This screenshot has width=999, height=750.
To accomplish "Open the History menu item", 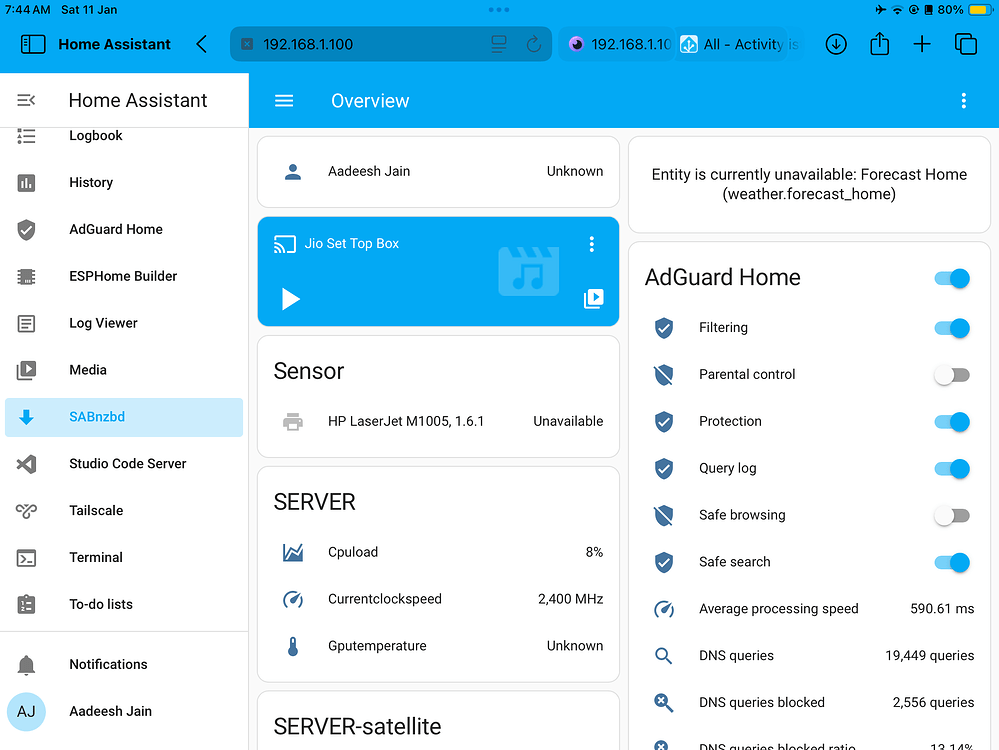I will tap(91, 182).
